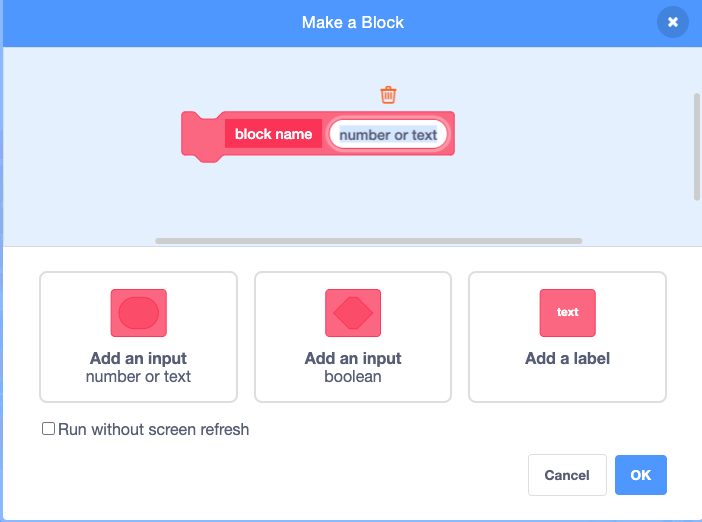Confirm with the OK button
This screenshot has height=522, width=702.
pos(641,475)
